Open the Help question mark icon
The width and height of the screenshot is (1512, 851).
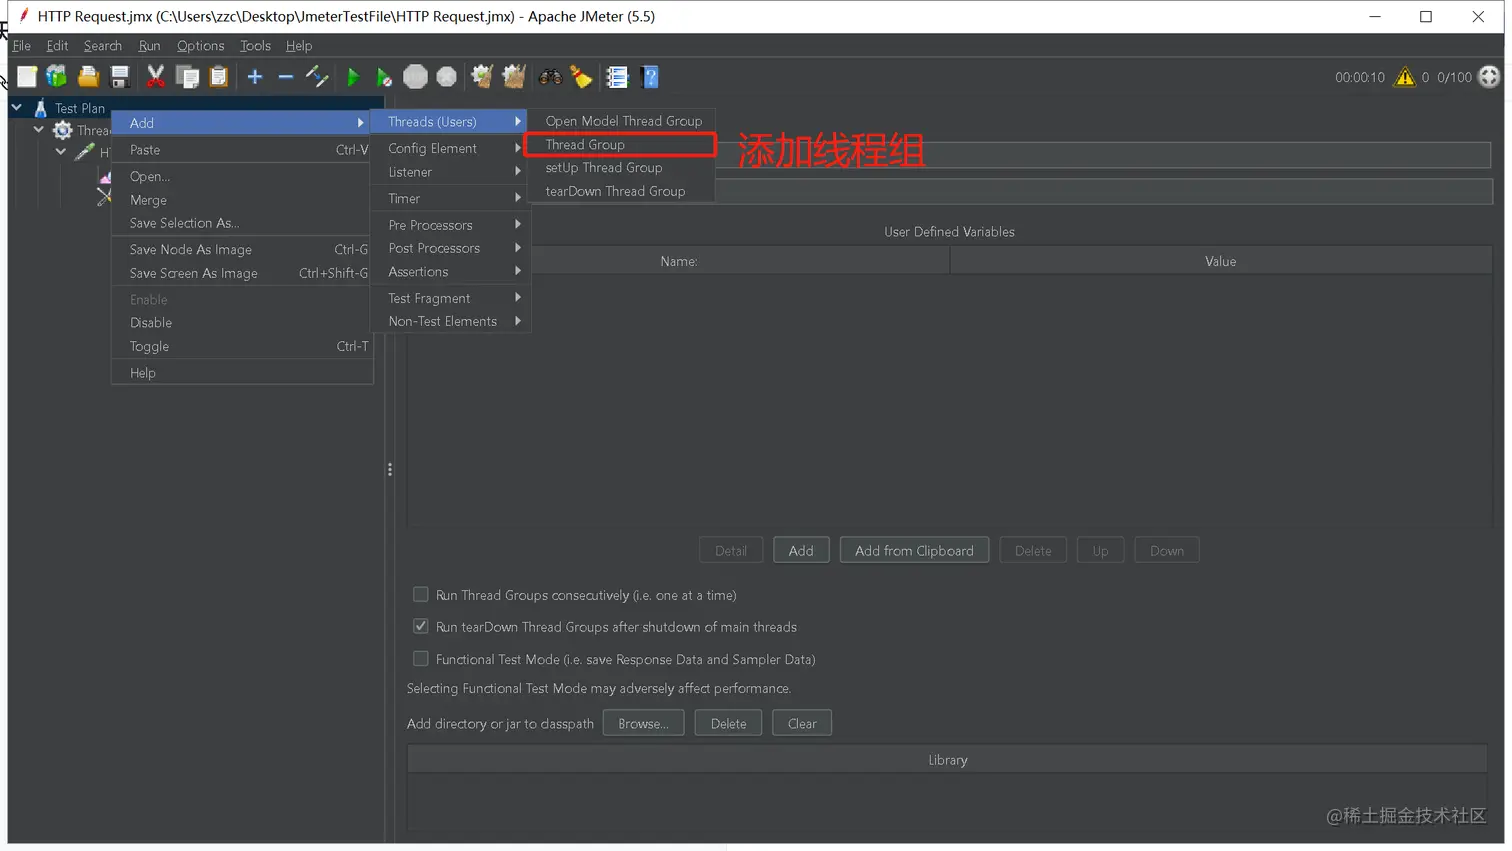pos(650,77)
